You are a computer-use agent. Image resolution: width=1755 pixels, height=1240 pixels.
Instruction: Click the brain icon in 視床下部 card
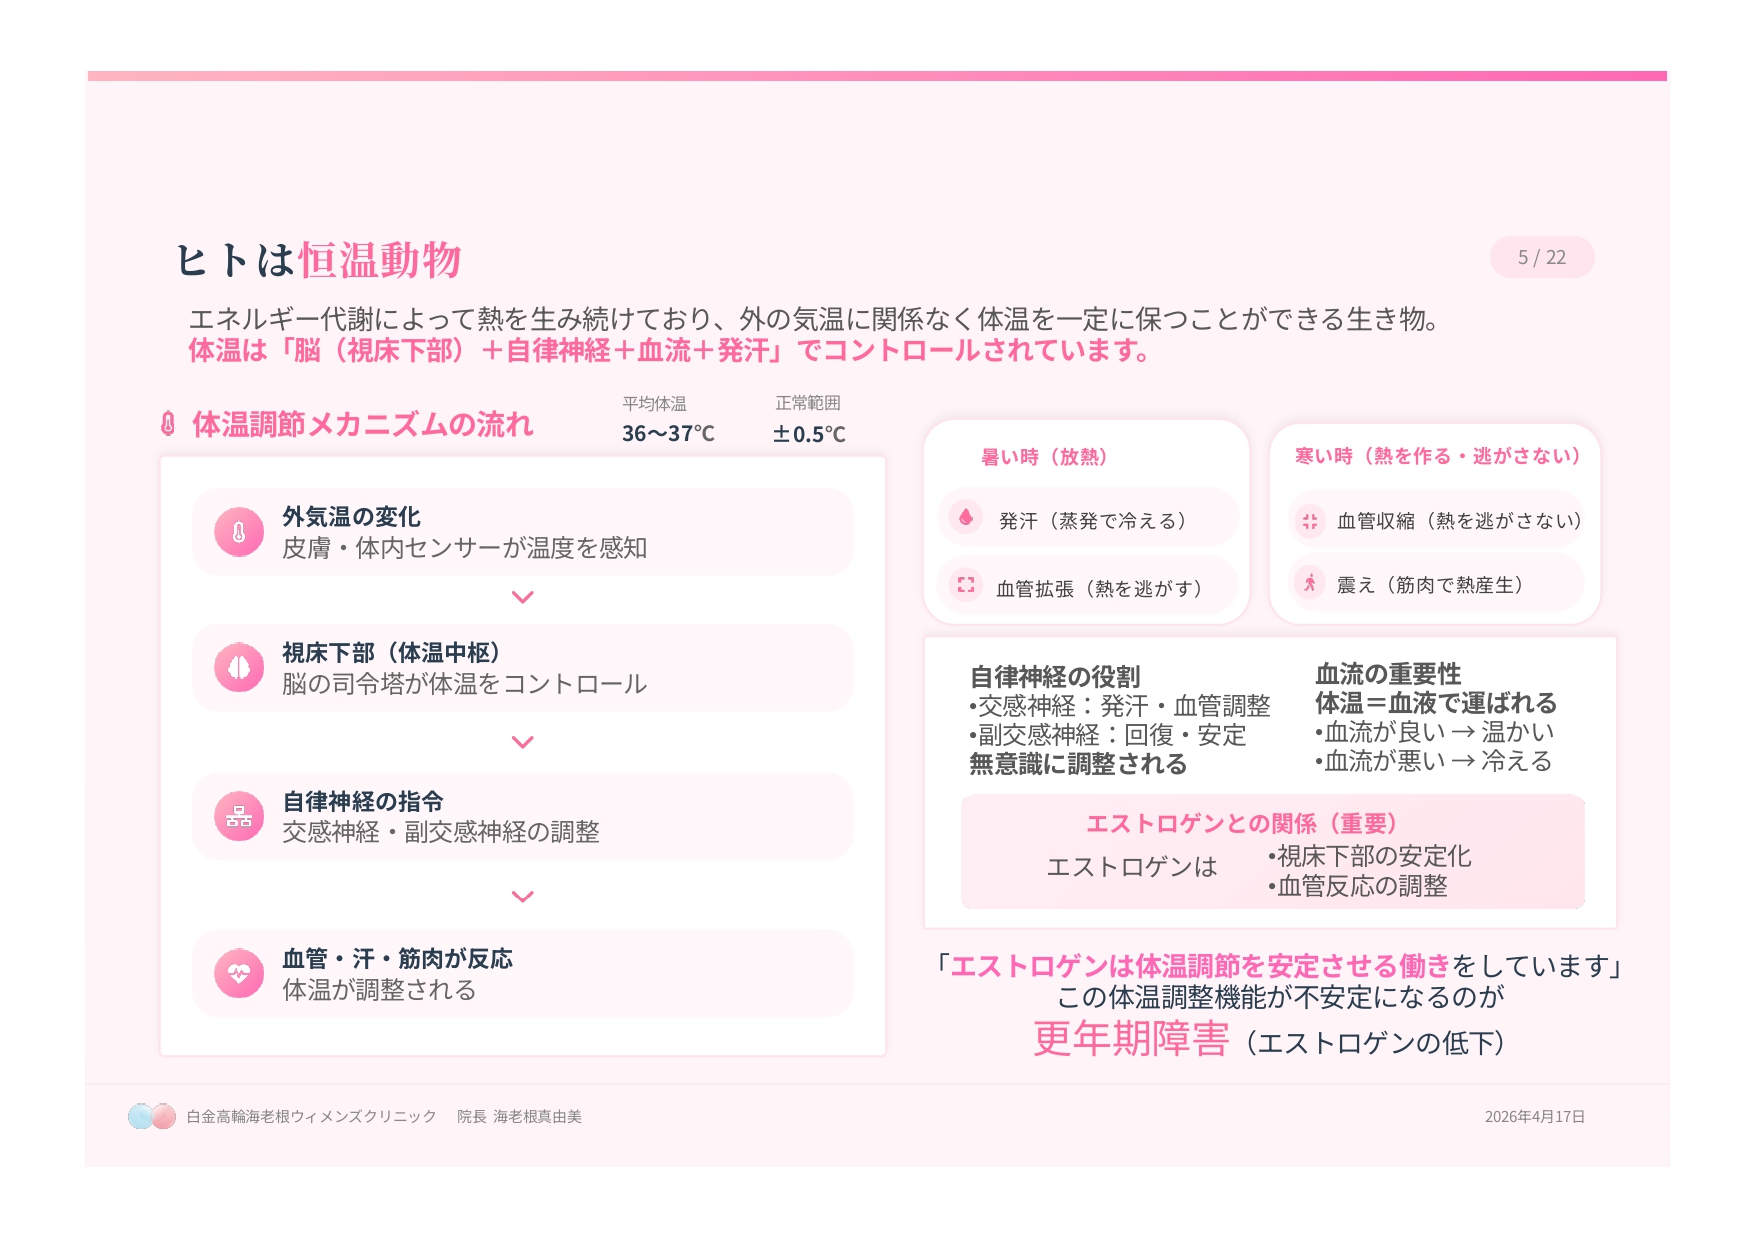coord(239,667)
